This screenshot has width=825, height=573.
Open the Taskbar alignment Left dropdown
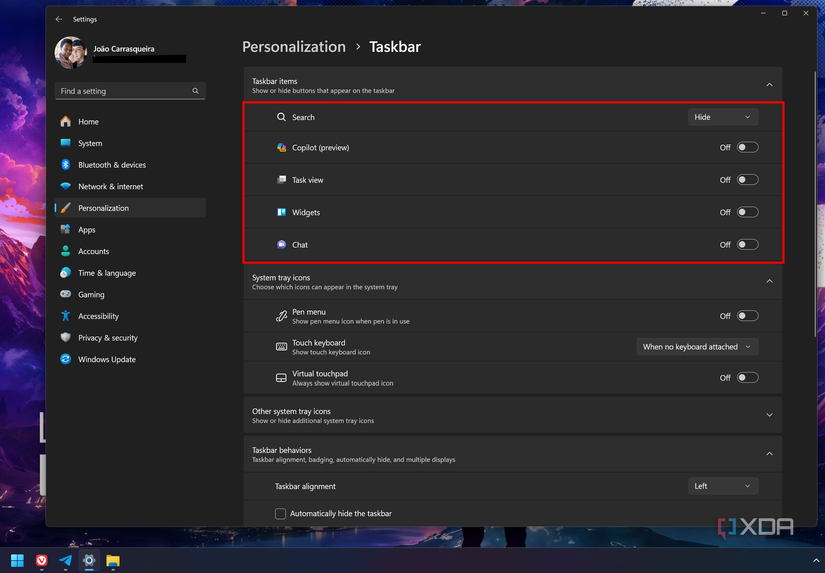tap(723, 486)
